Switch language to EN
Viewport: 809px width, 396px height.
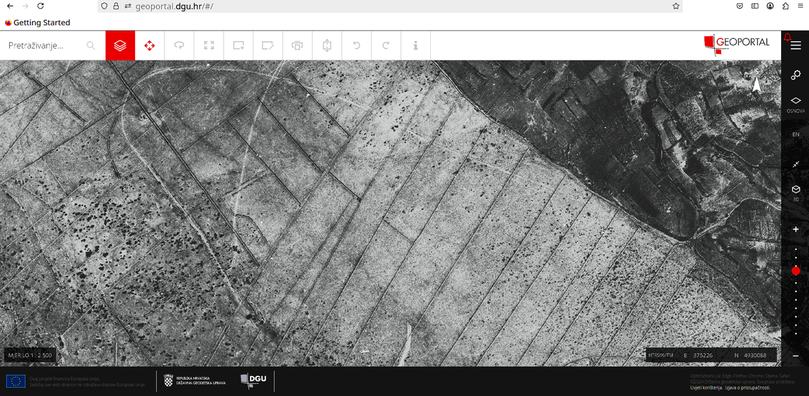click(796, 135)
